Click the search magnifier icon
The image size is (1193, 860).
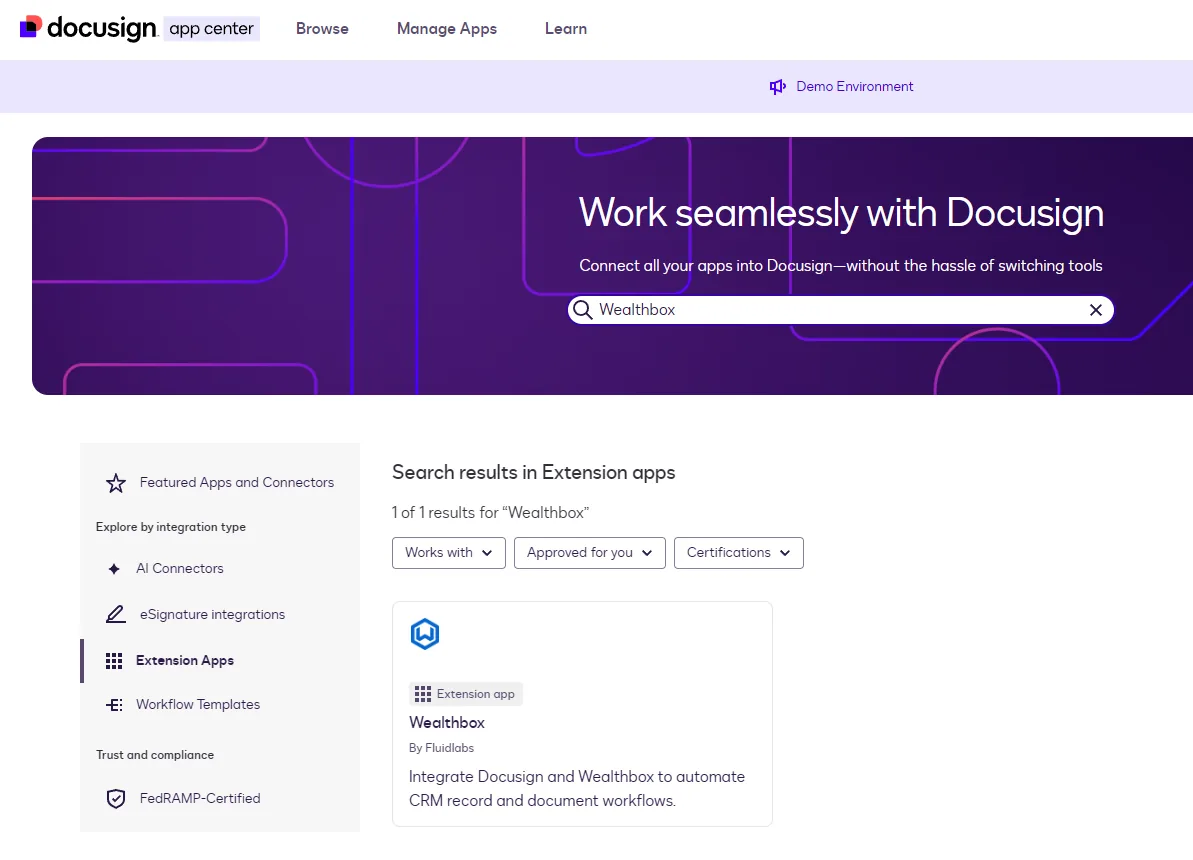[583, 310]
